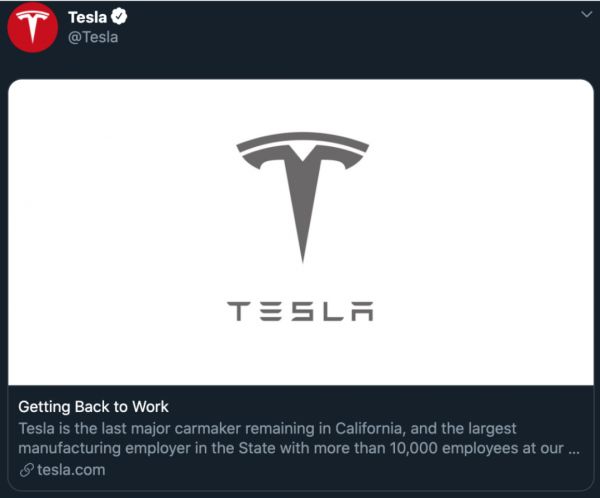Expand the tweet options chevron
600x498 pixels.
tap(586, 14)
